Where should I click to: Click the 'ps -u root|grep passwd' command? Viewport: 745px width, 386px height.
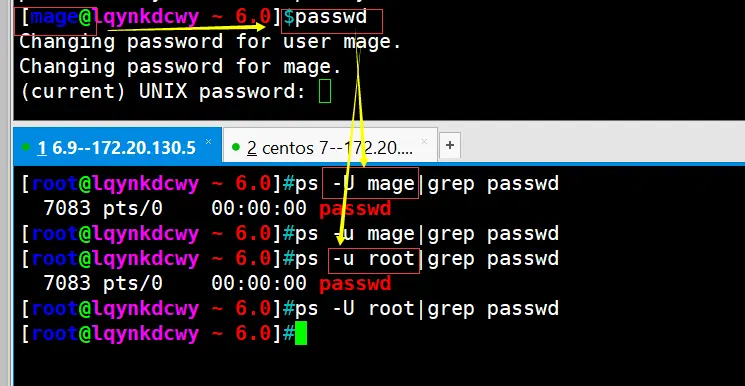point(427,259)
